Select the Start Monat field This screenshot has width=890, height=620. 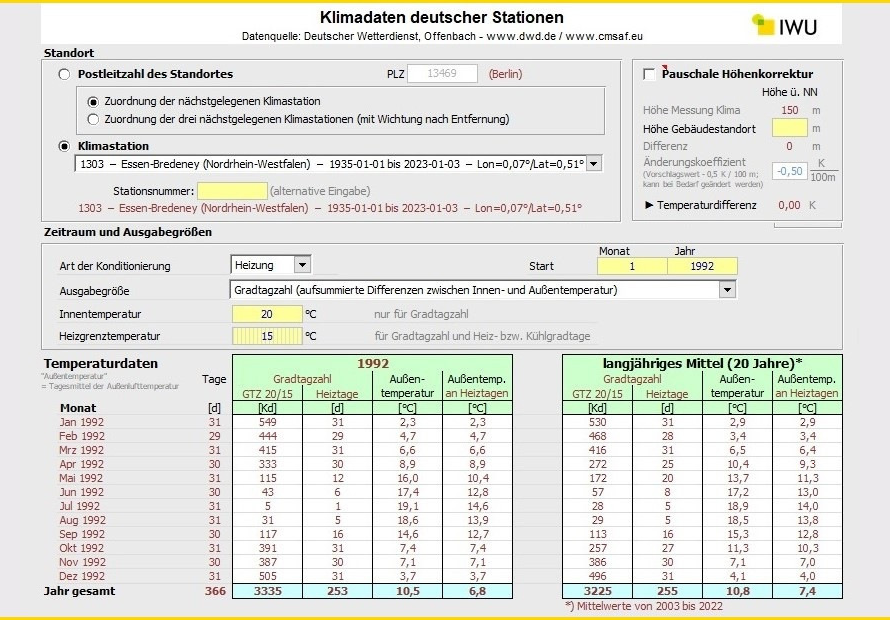(x=631, y=266)
